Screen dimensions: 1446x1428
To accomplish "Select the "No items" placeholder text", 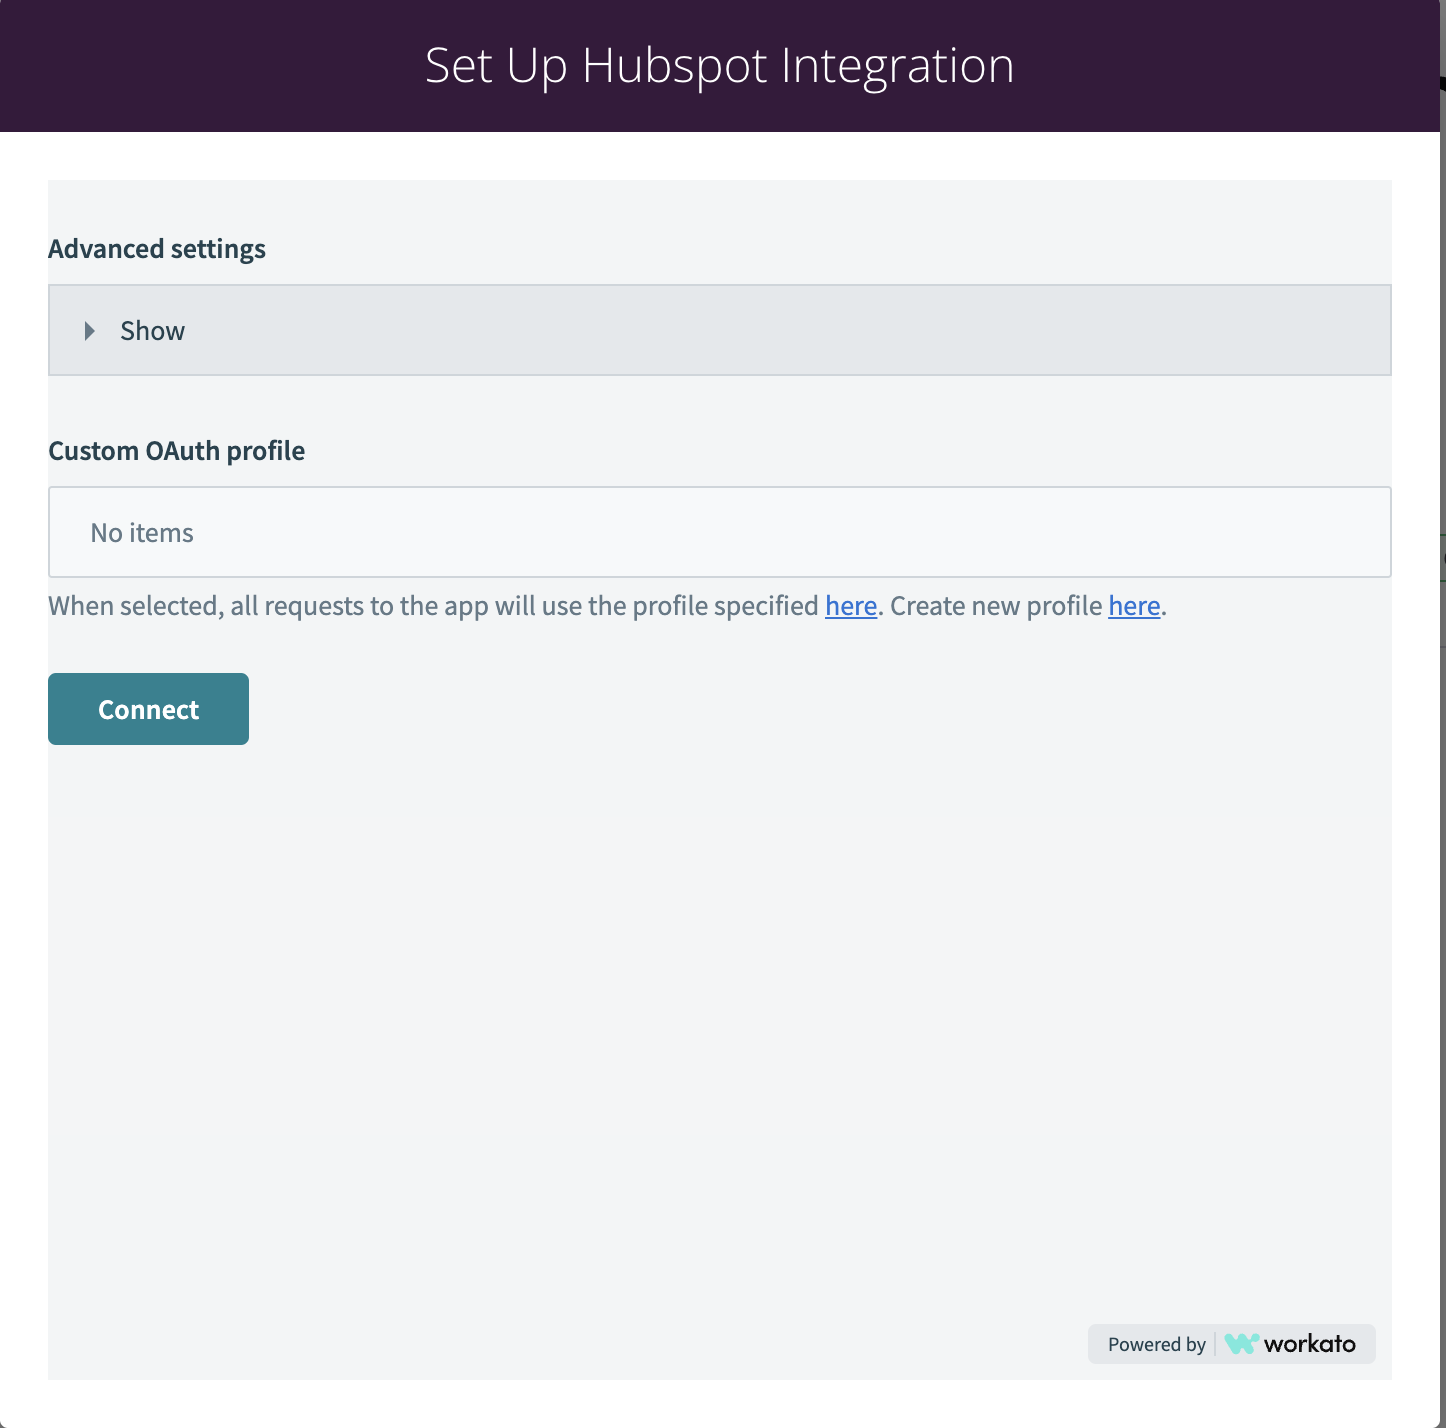I will (142, 533).
